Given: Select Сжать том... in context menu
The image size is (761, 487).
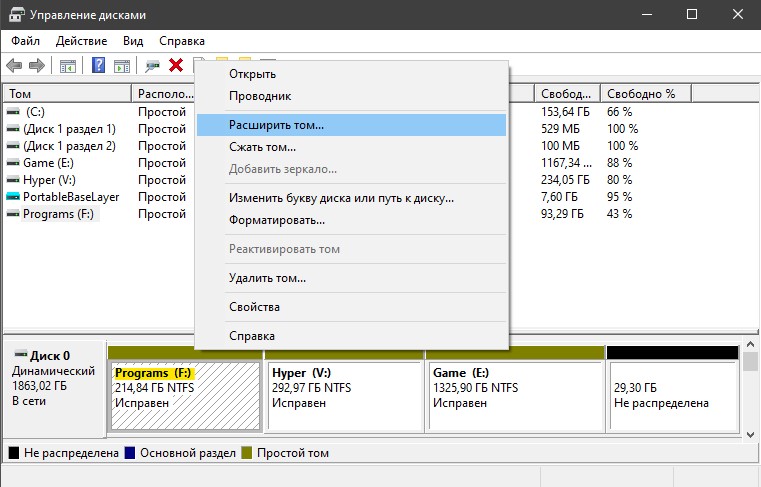Looking at the screenshot, I should pos(351,147).
